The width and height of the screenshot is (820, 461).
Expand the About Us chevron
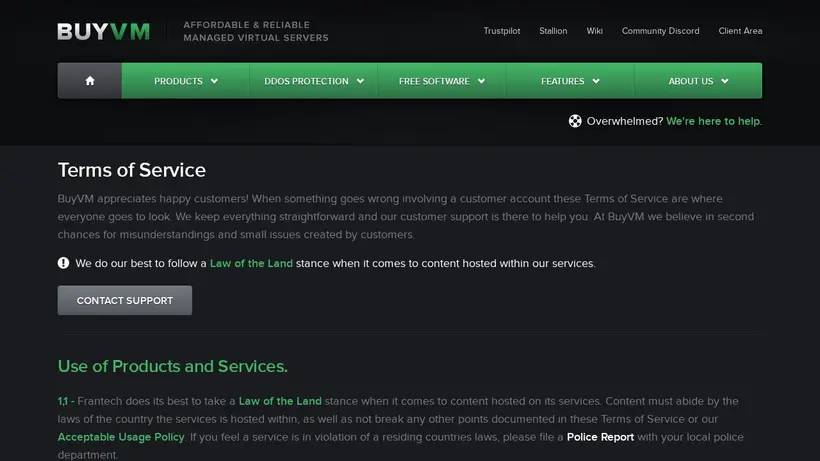(724, 81)
